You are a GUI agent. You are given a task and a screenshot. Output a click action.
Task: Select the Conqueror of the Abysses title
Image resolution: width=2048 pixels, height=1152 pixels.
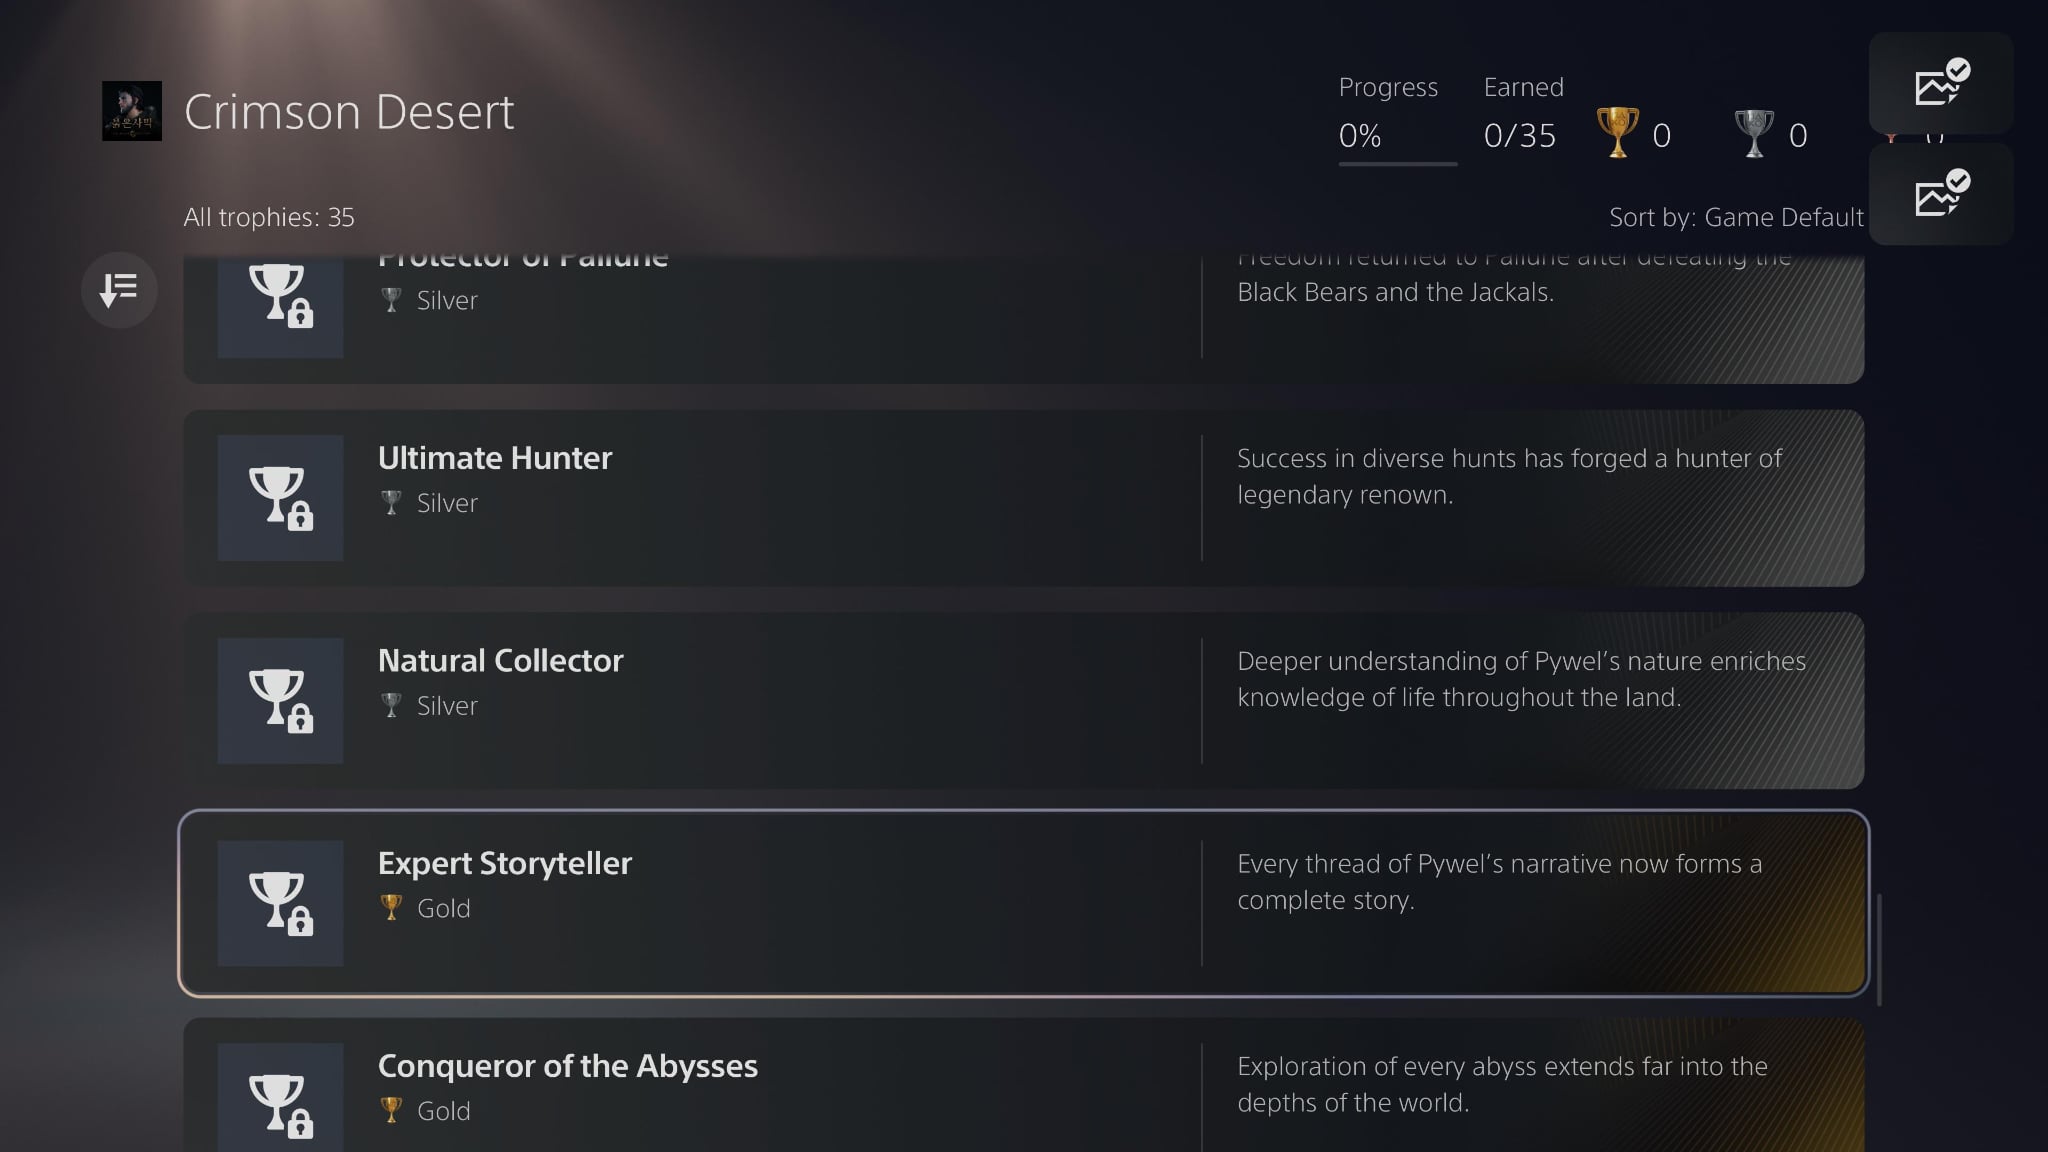(x=568, y=1066)
